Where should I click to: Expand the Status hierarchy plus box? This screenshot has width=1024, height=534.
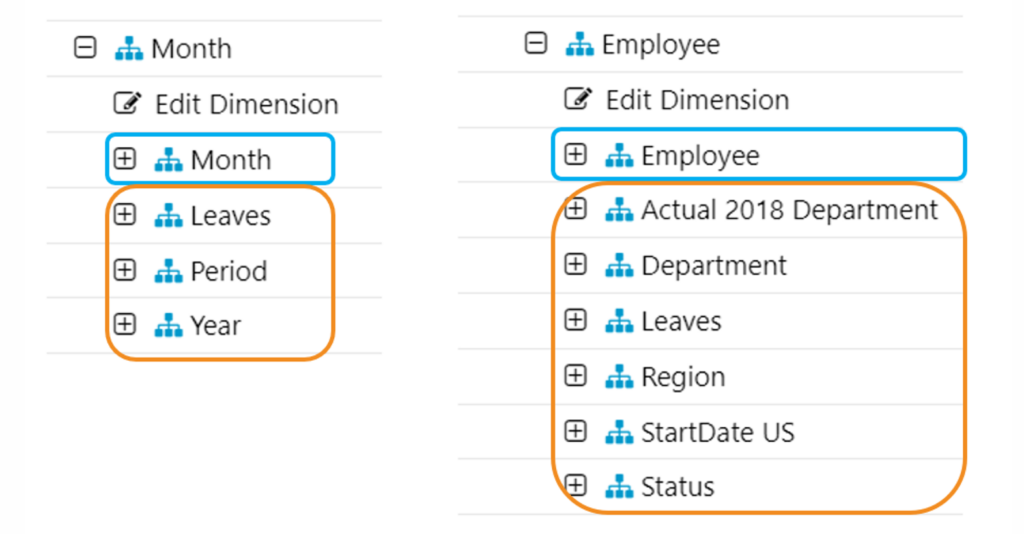pos(575,487)
